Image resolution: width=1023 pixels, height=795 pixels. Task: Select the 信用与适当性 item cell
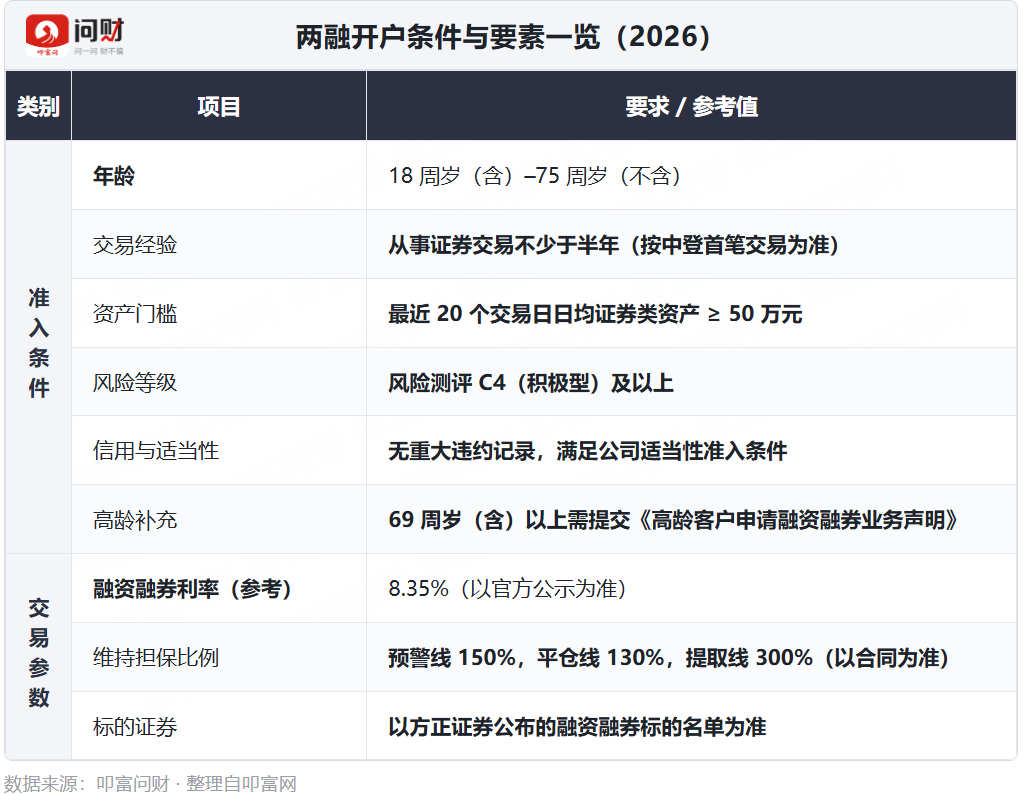pos(219,451)
